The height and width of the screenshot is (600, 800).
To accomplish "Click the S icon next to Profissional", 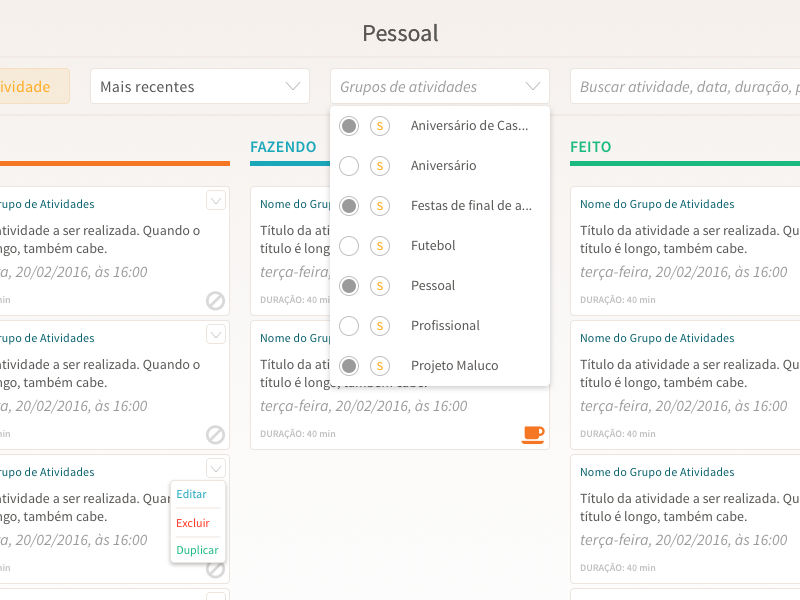I will coord(380,326).
